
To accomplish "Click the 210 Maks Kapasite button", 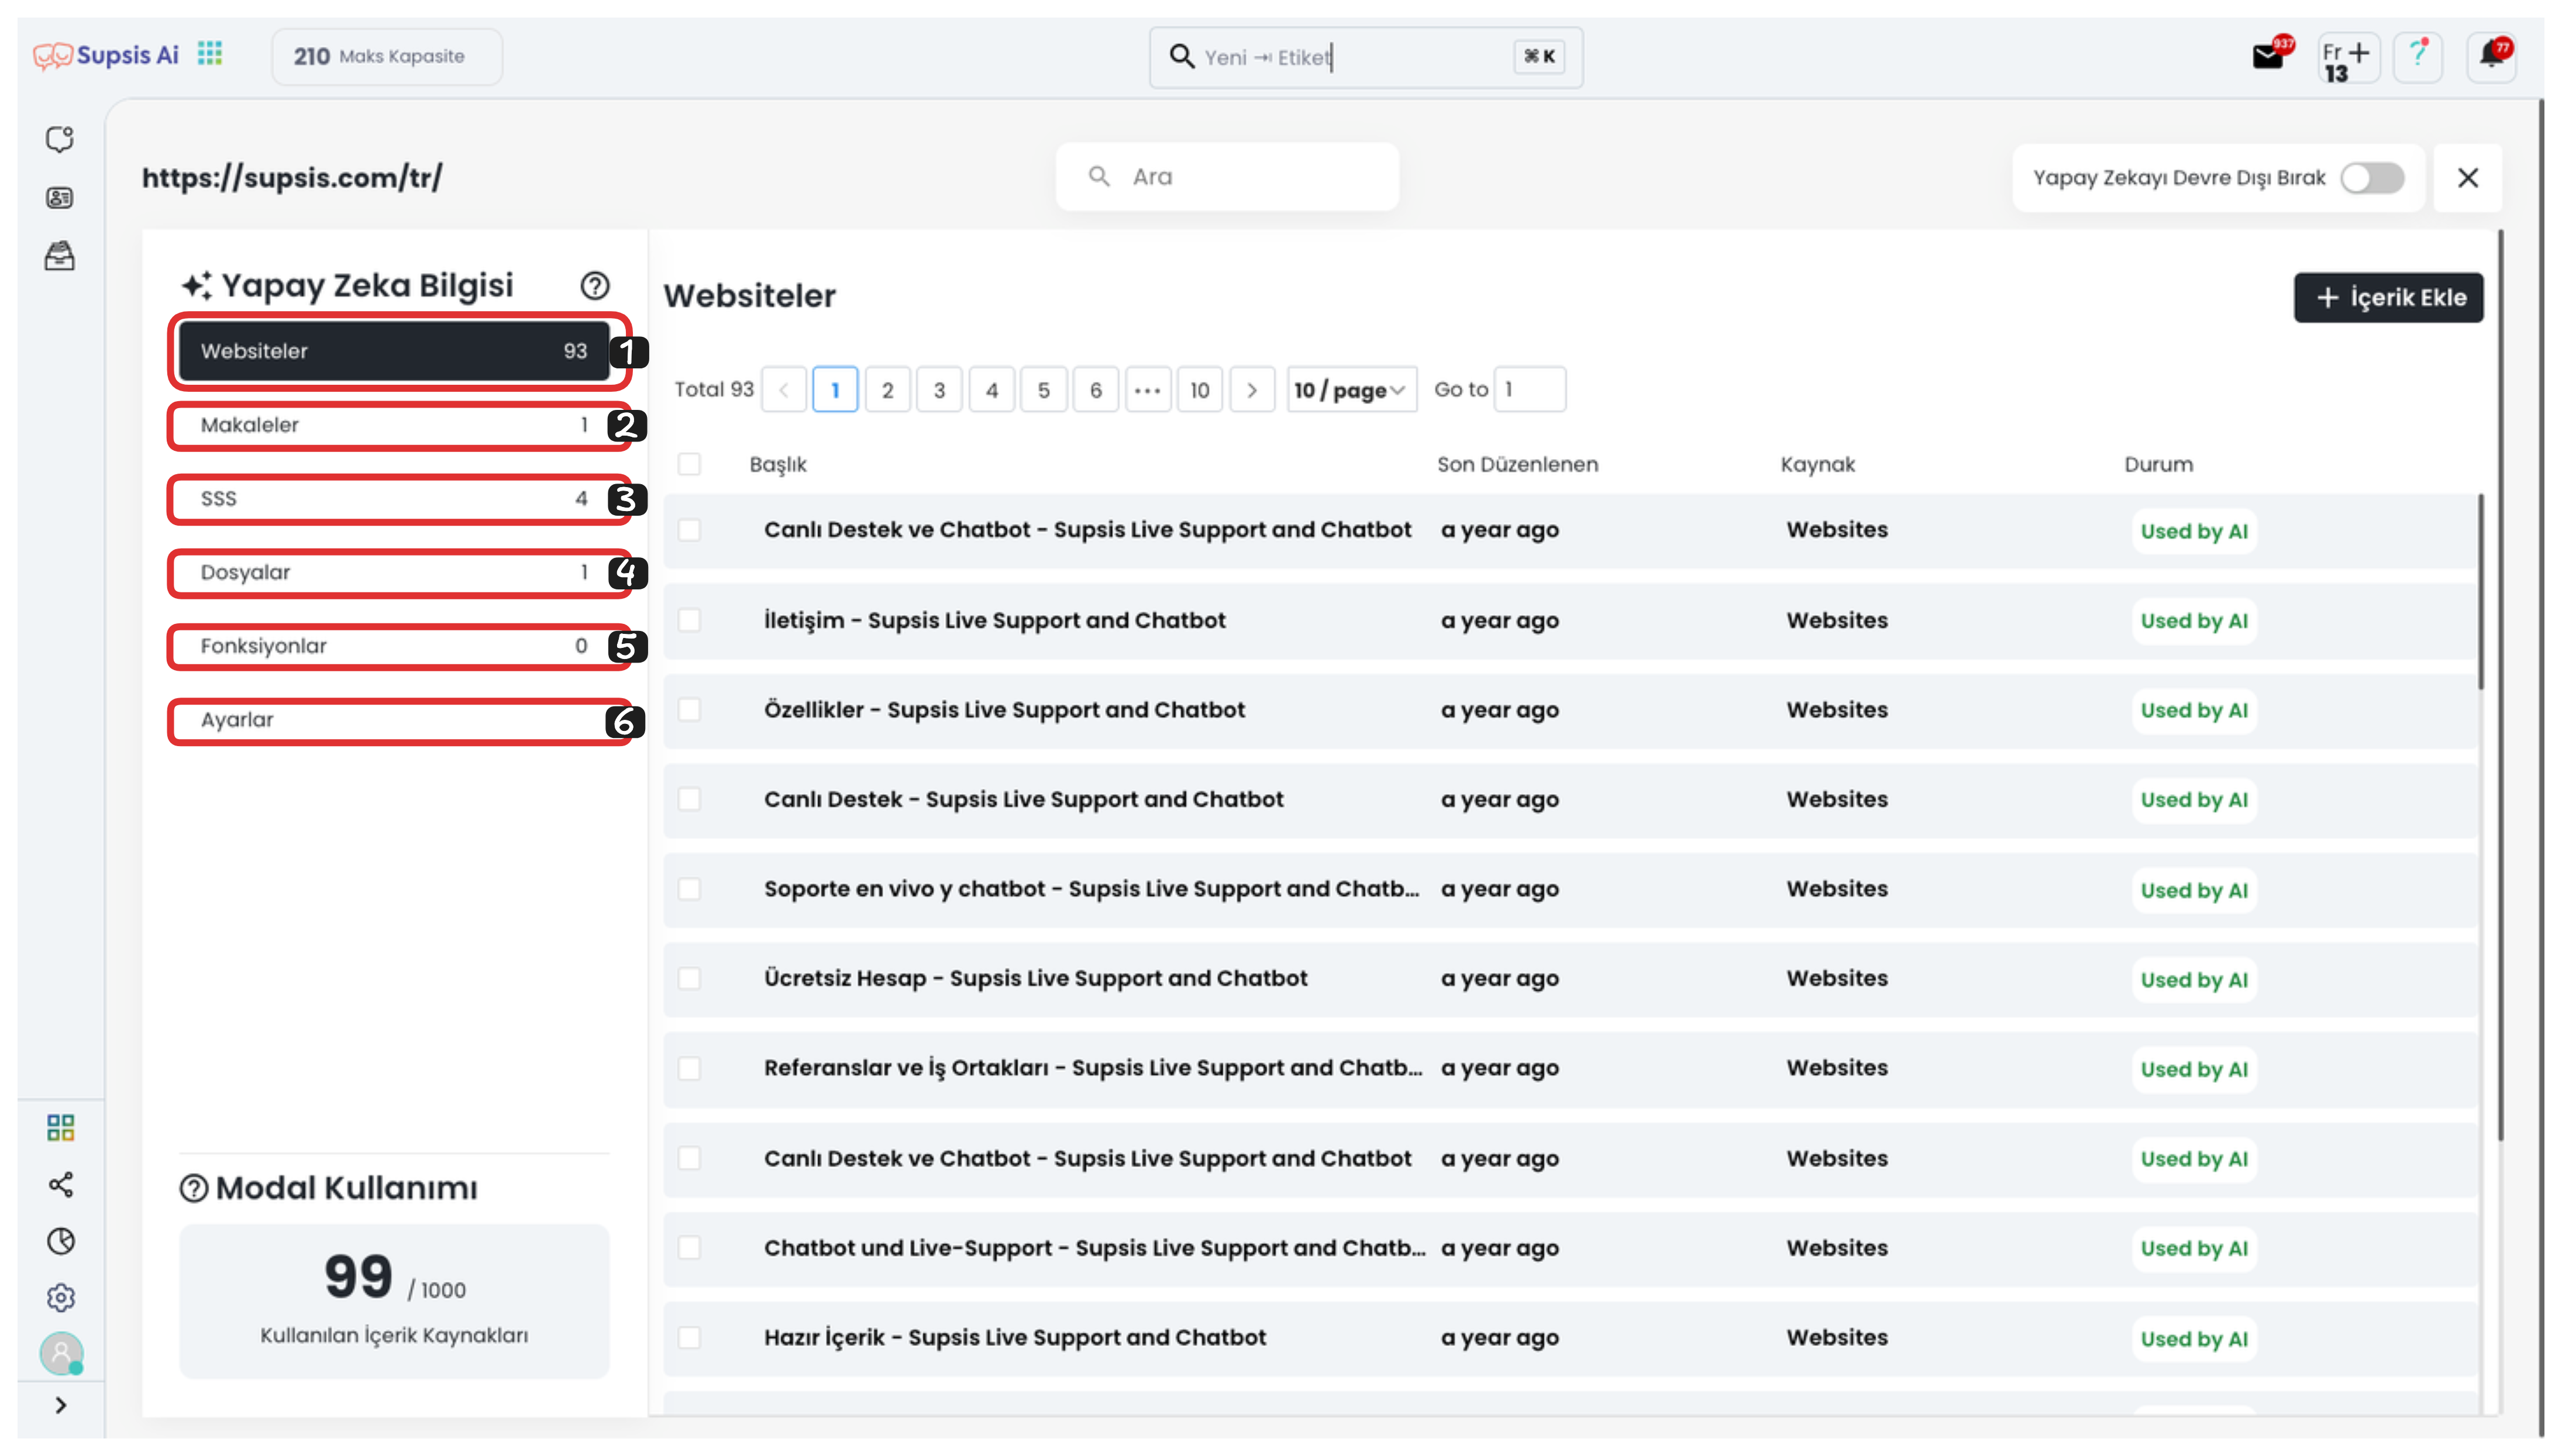I will pos(387,57).
